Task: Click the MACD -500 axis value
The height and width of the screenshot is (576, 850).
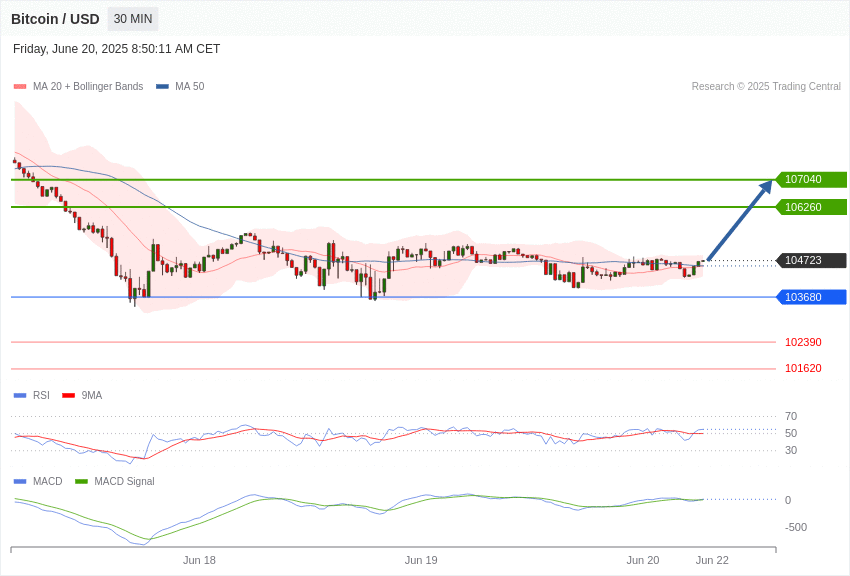Action: [796, 527]
